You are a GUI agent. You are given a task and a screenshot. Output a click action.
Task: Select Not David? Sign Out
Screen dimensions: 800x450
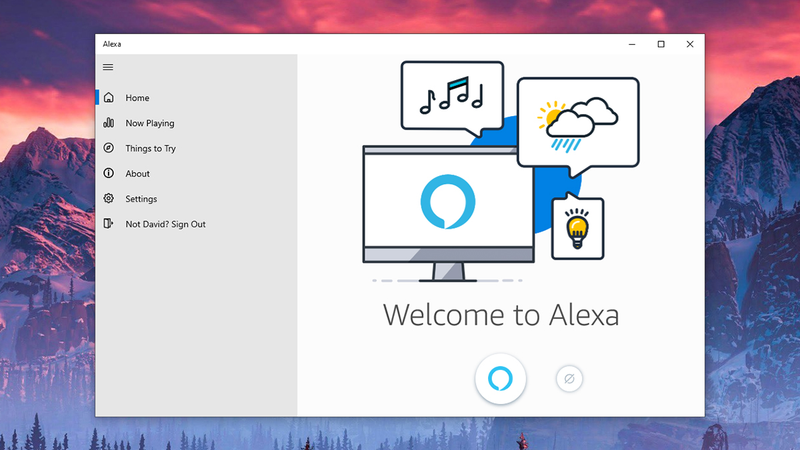(x=196, y=224)
